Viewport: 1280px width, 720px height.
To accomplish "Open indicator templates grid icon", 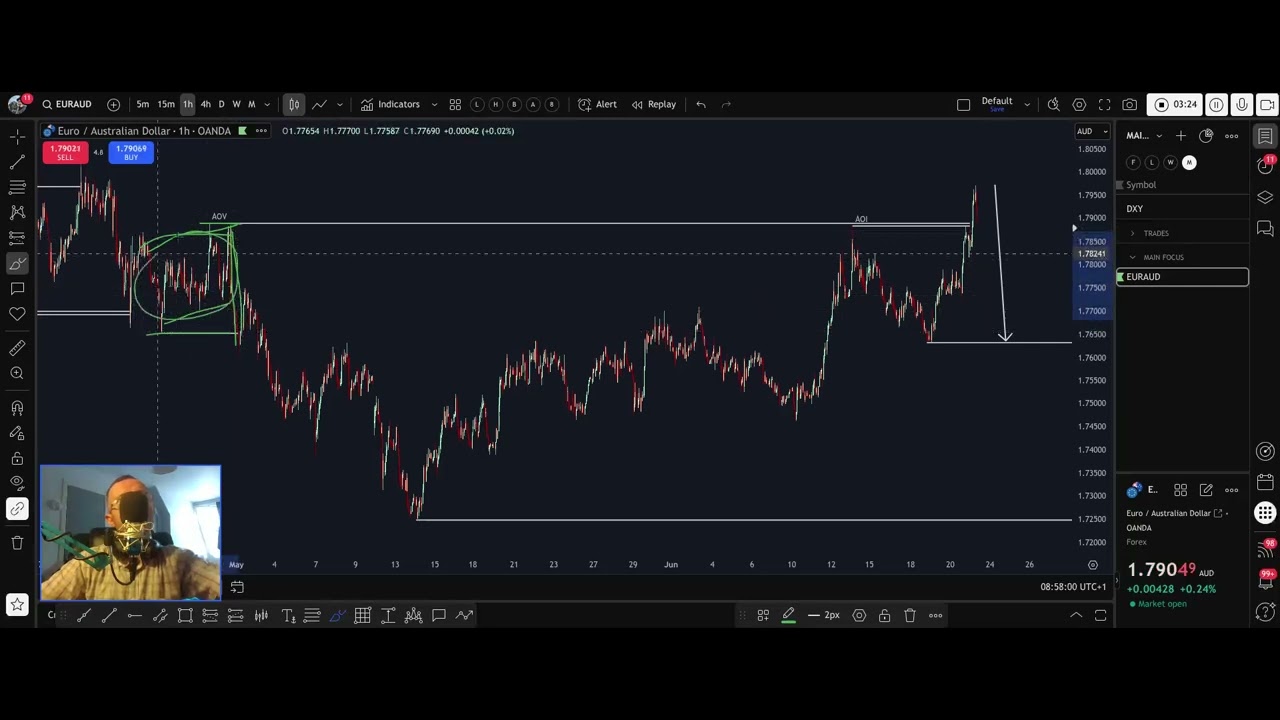I will (455, 104).
